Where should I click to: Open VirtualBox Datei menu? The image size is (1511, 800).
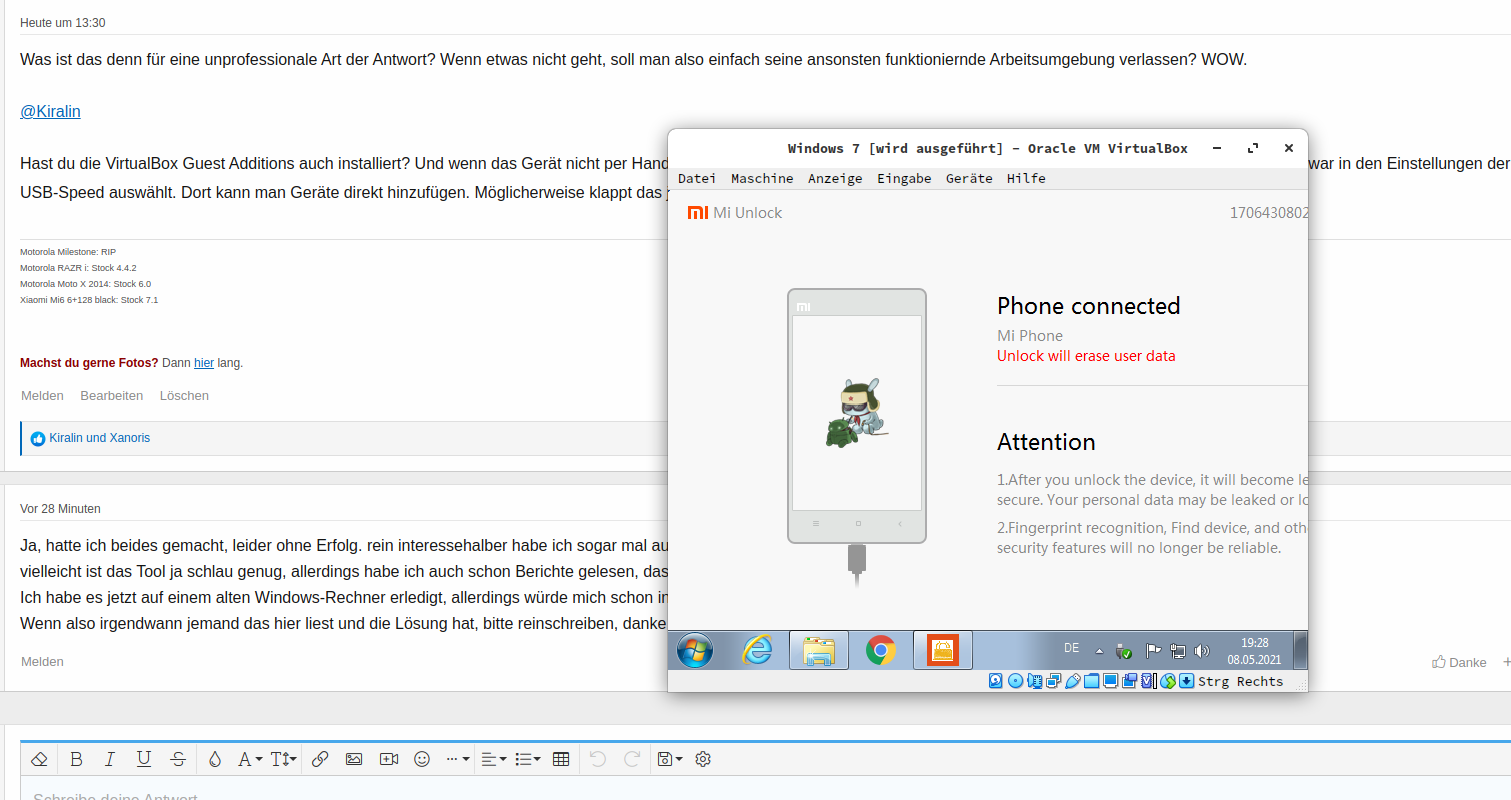click(x=697, y=178)
